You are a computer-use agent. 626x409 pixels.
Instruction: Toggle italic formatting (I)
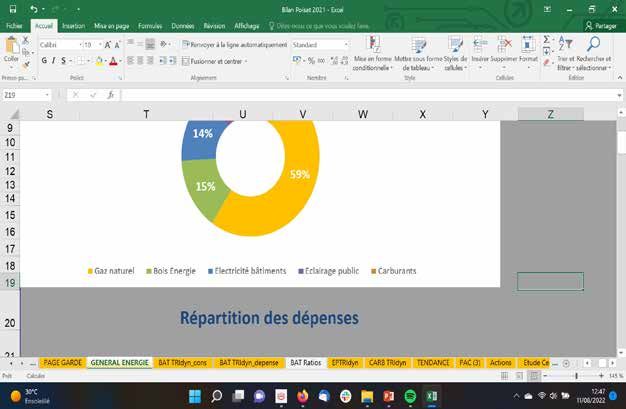56,61
